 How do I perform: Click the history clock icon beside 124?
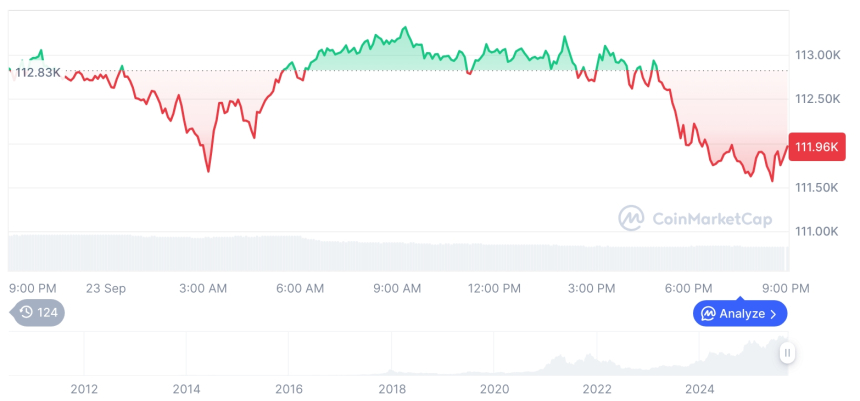coord(26,312)
